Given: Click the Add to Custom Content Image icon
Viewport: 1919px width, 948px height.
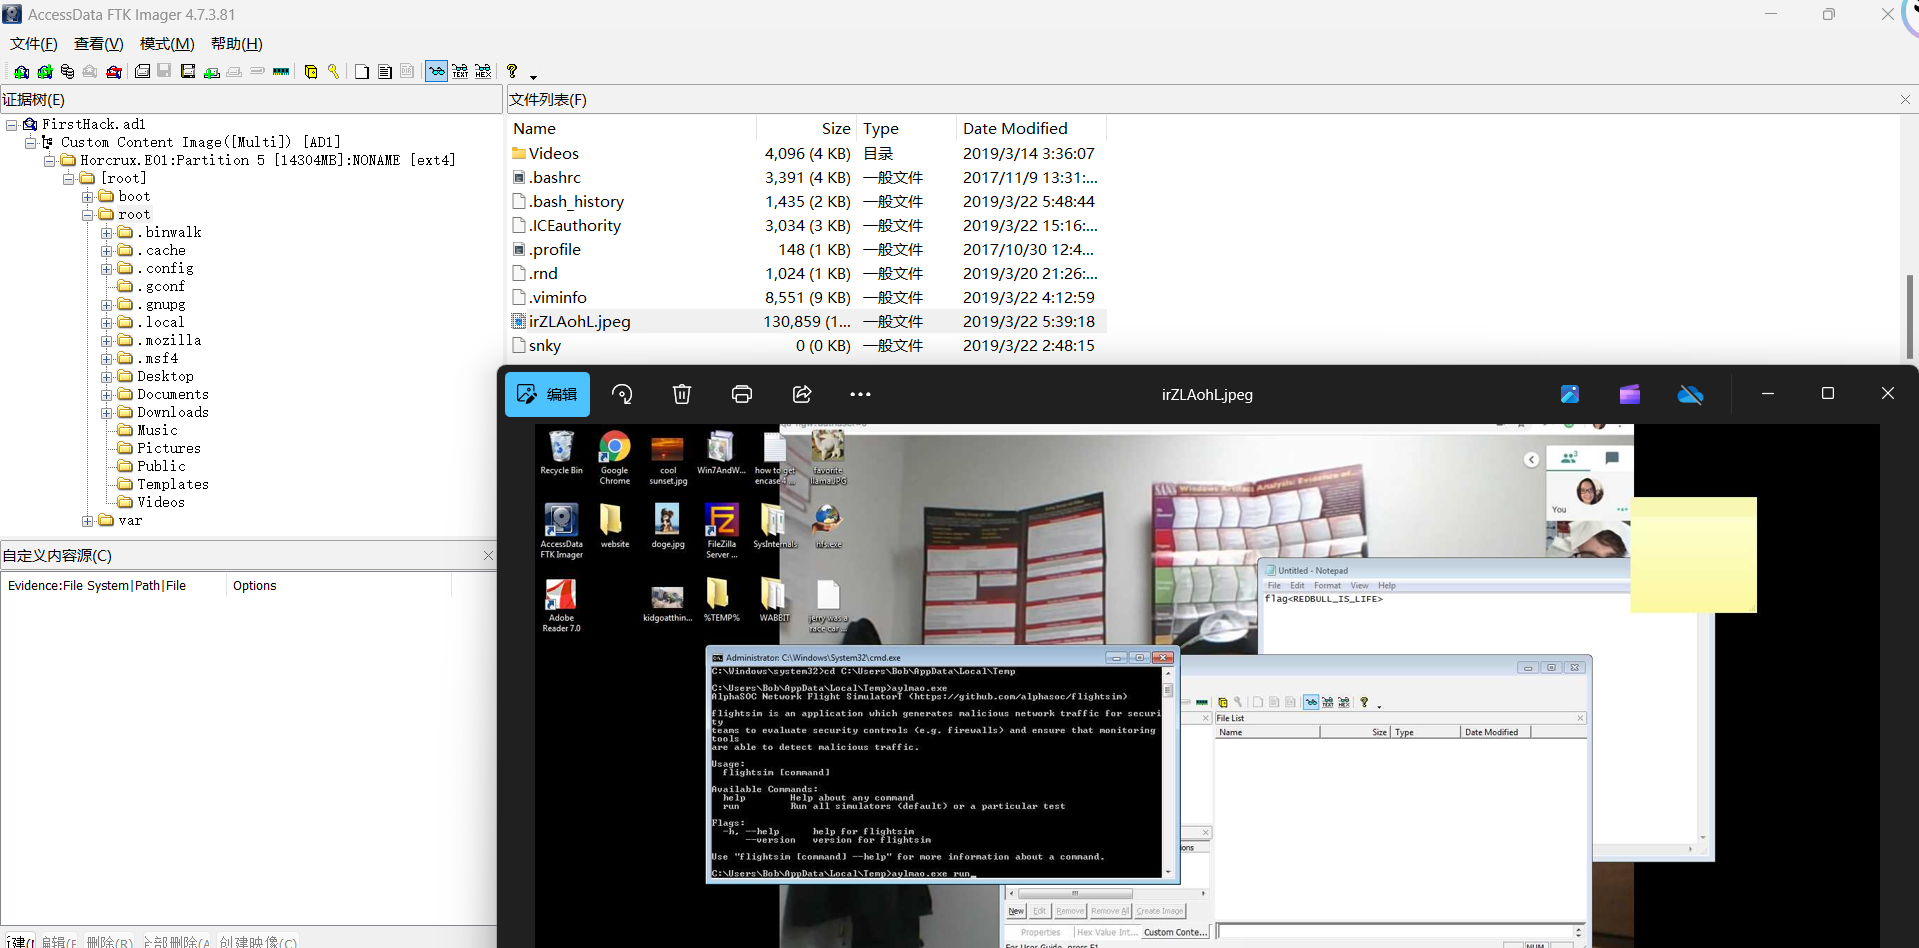Looking at the screenshot, I should [x=212, y=72].
